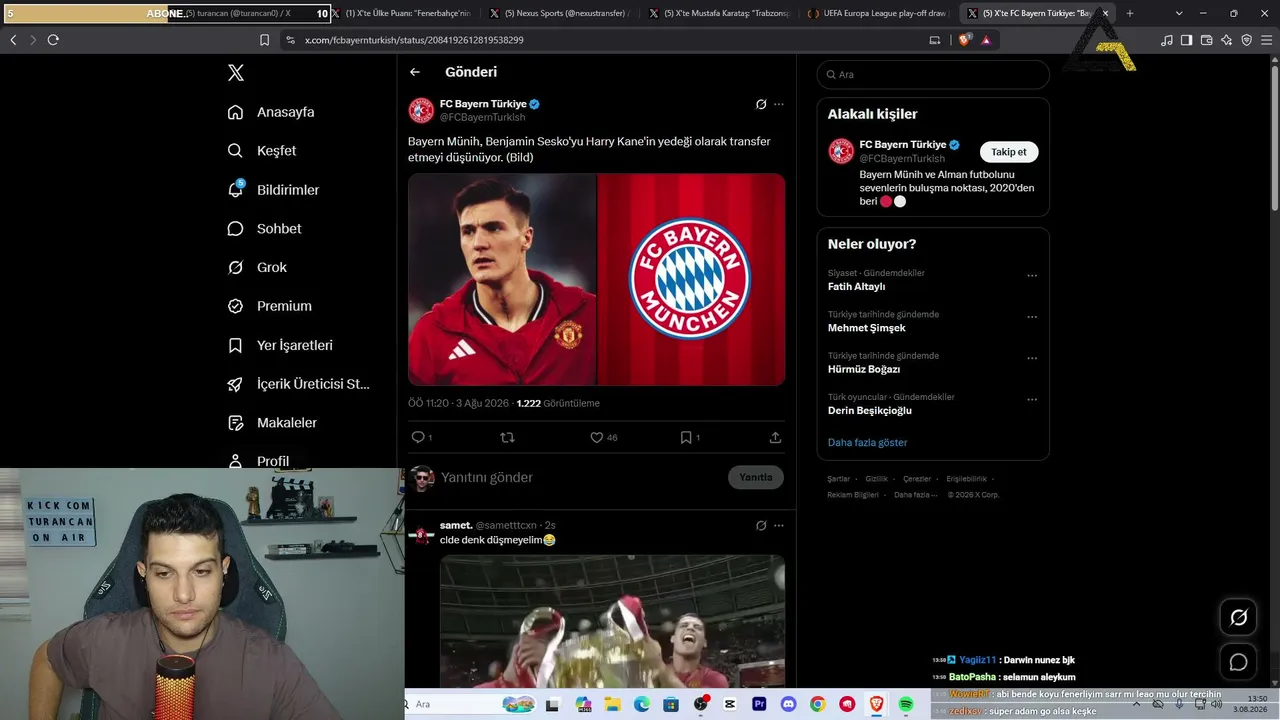Open Yer İşaretleri bookmarks
This screenshot has width=1280, height=720.
pos(280,345)
